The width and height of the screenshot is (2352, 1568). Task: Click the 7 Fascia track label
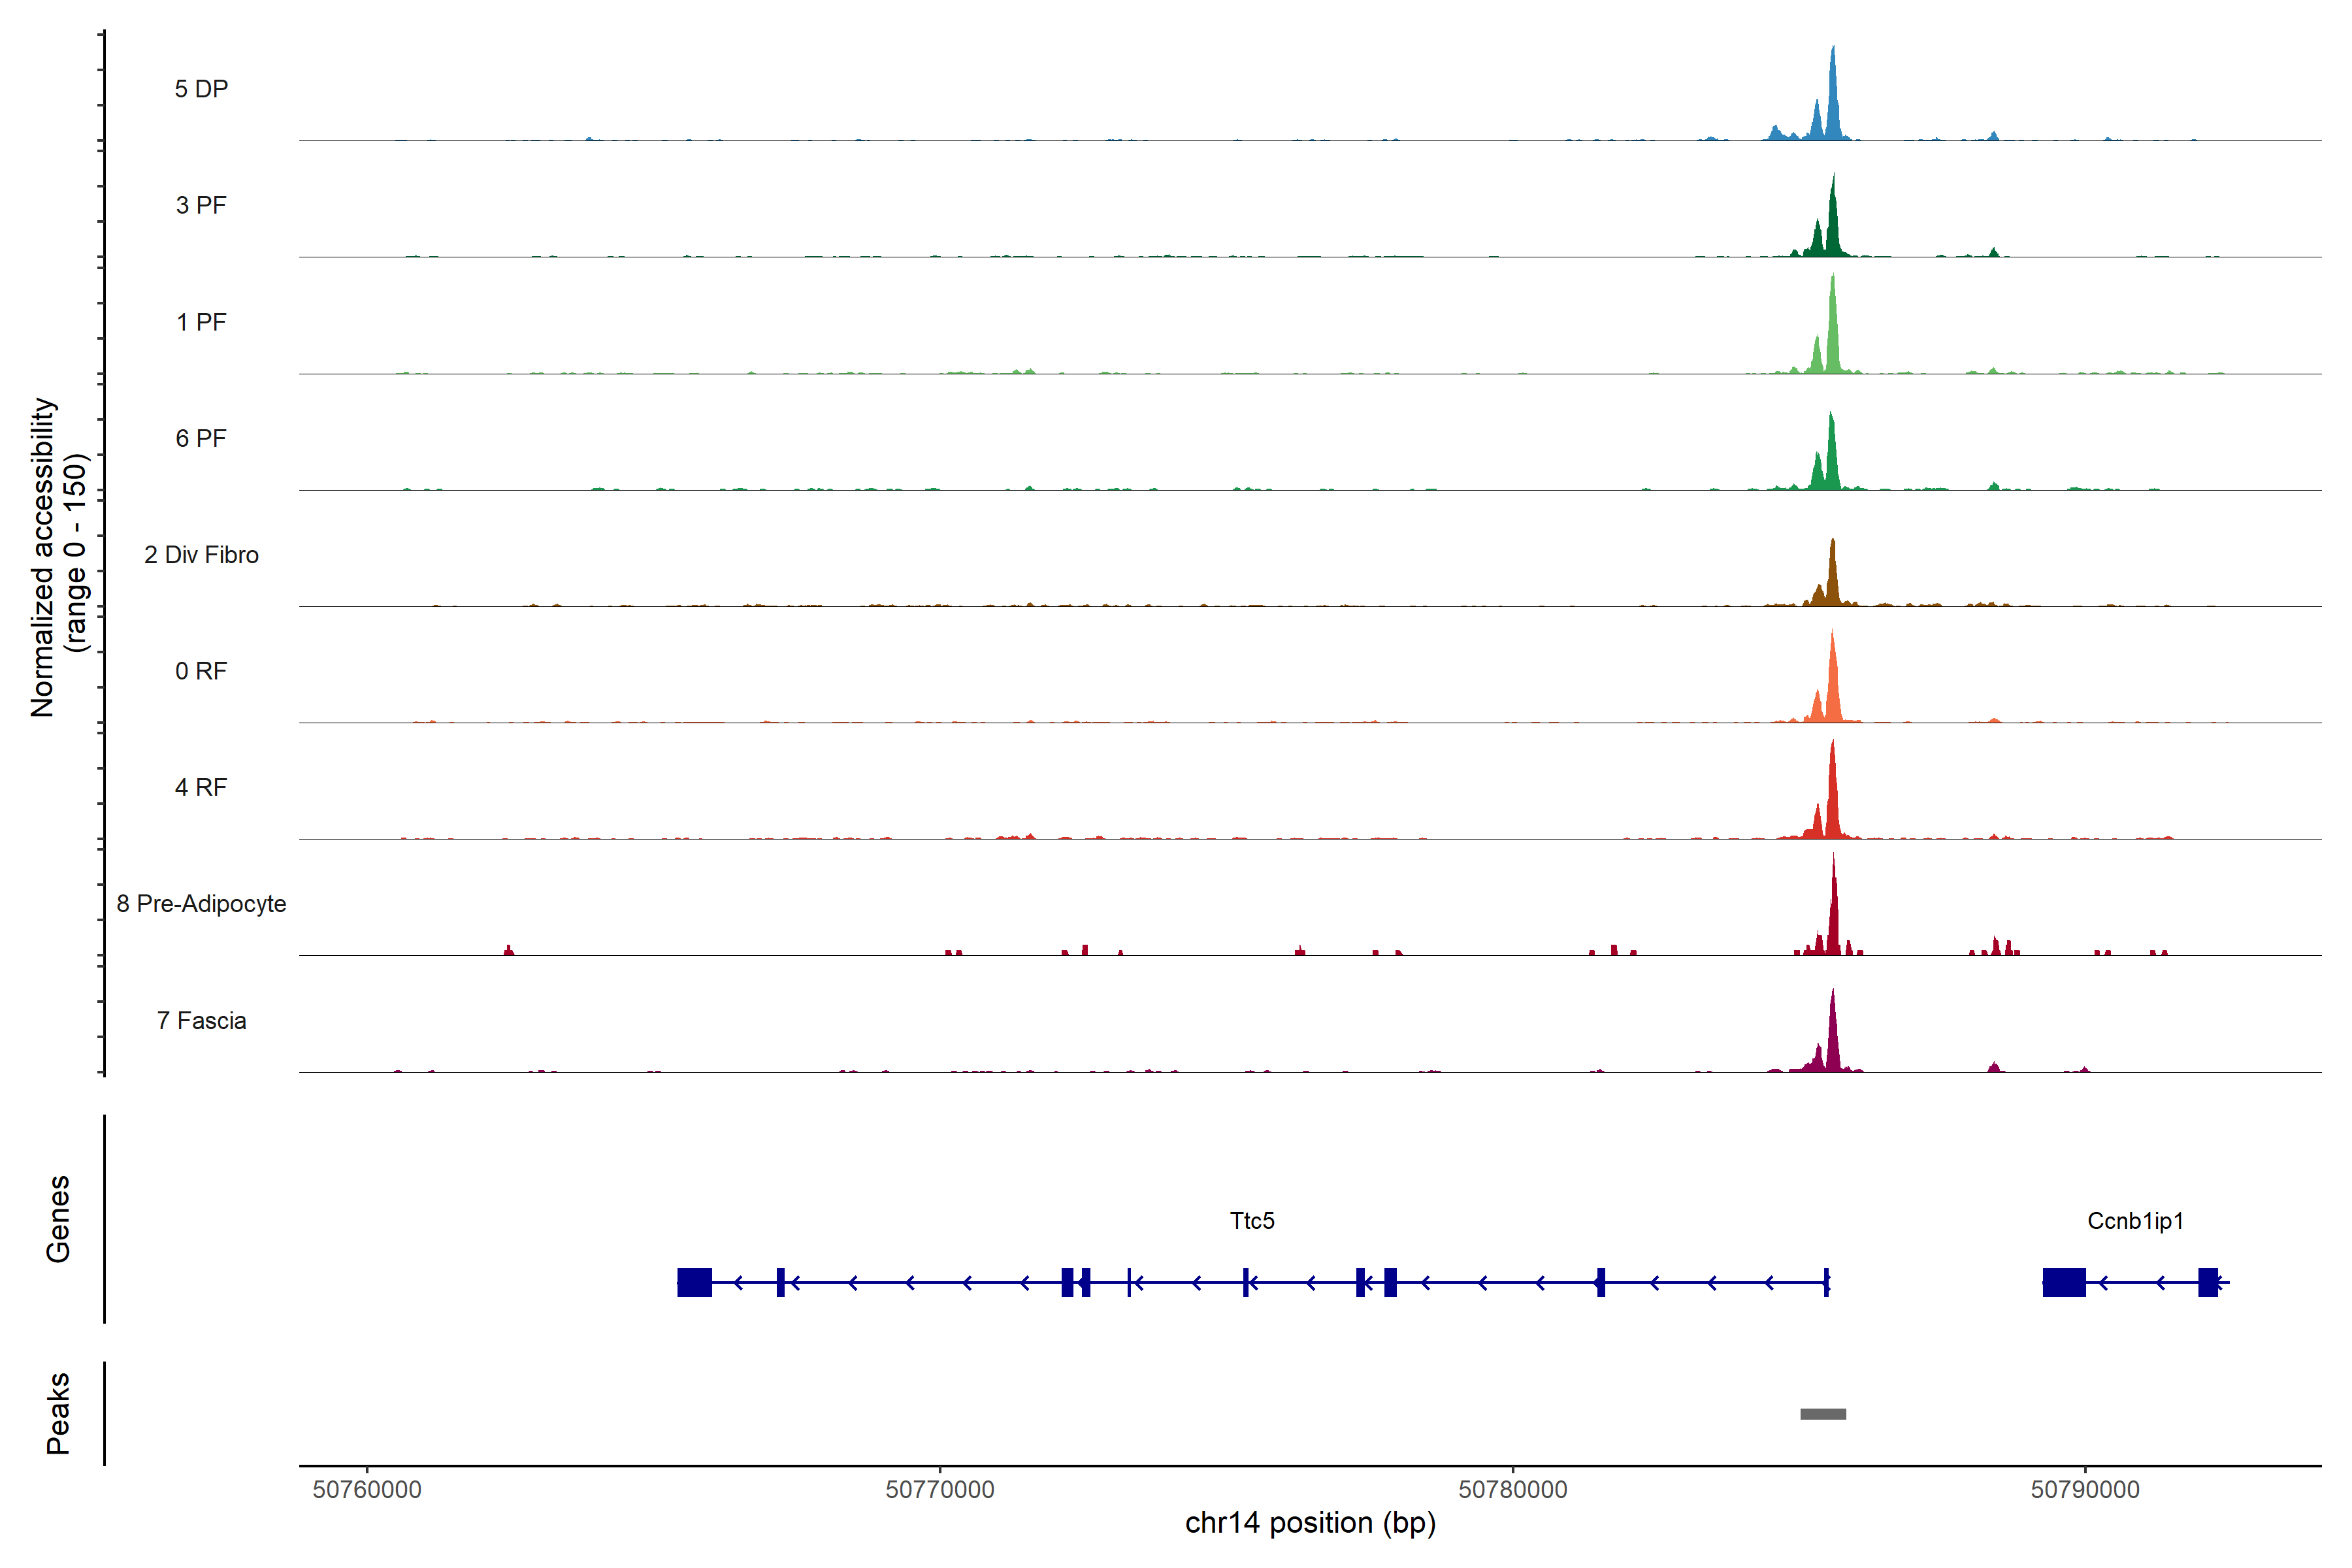(x=201, y=1020)
